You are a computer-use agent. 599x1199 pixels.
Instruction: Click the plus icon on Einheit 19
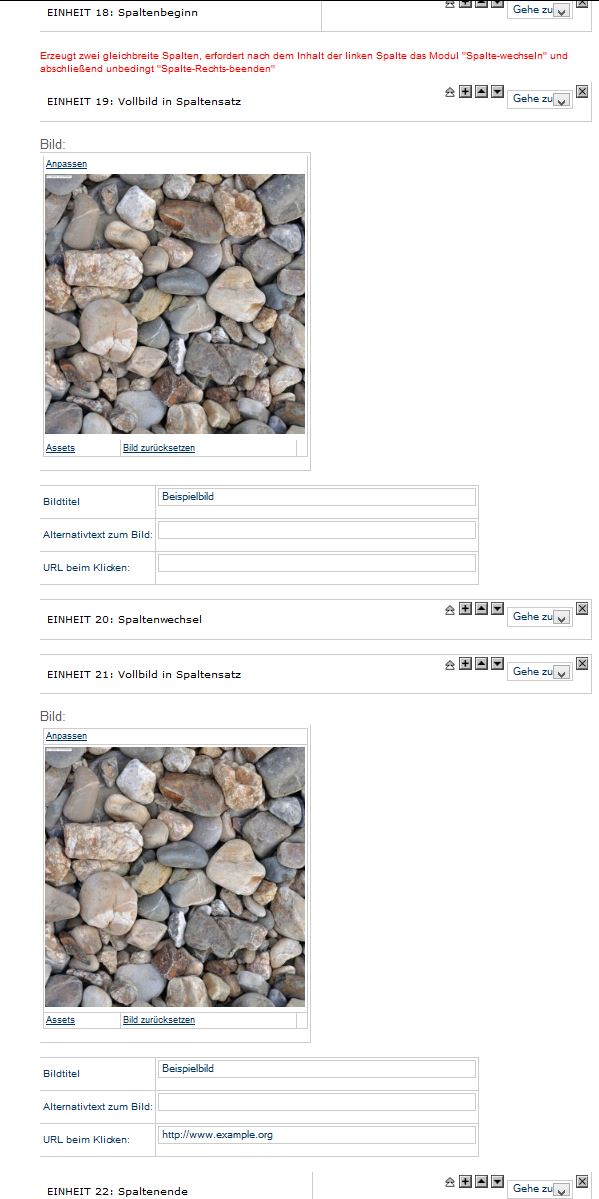click(465, 92)
